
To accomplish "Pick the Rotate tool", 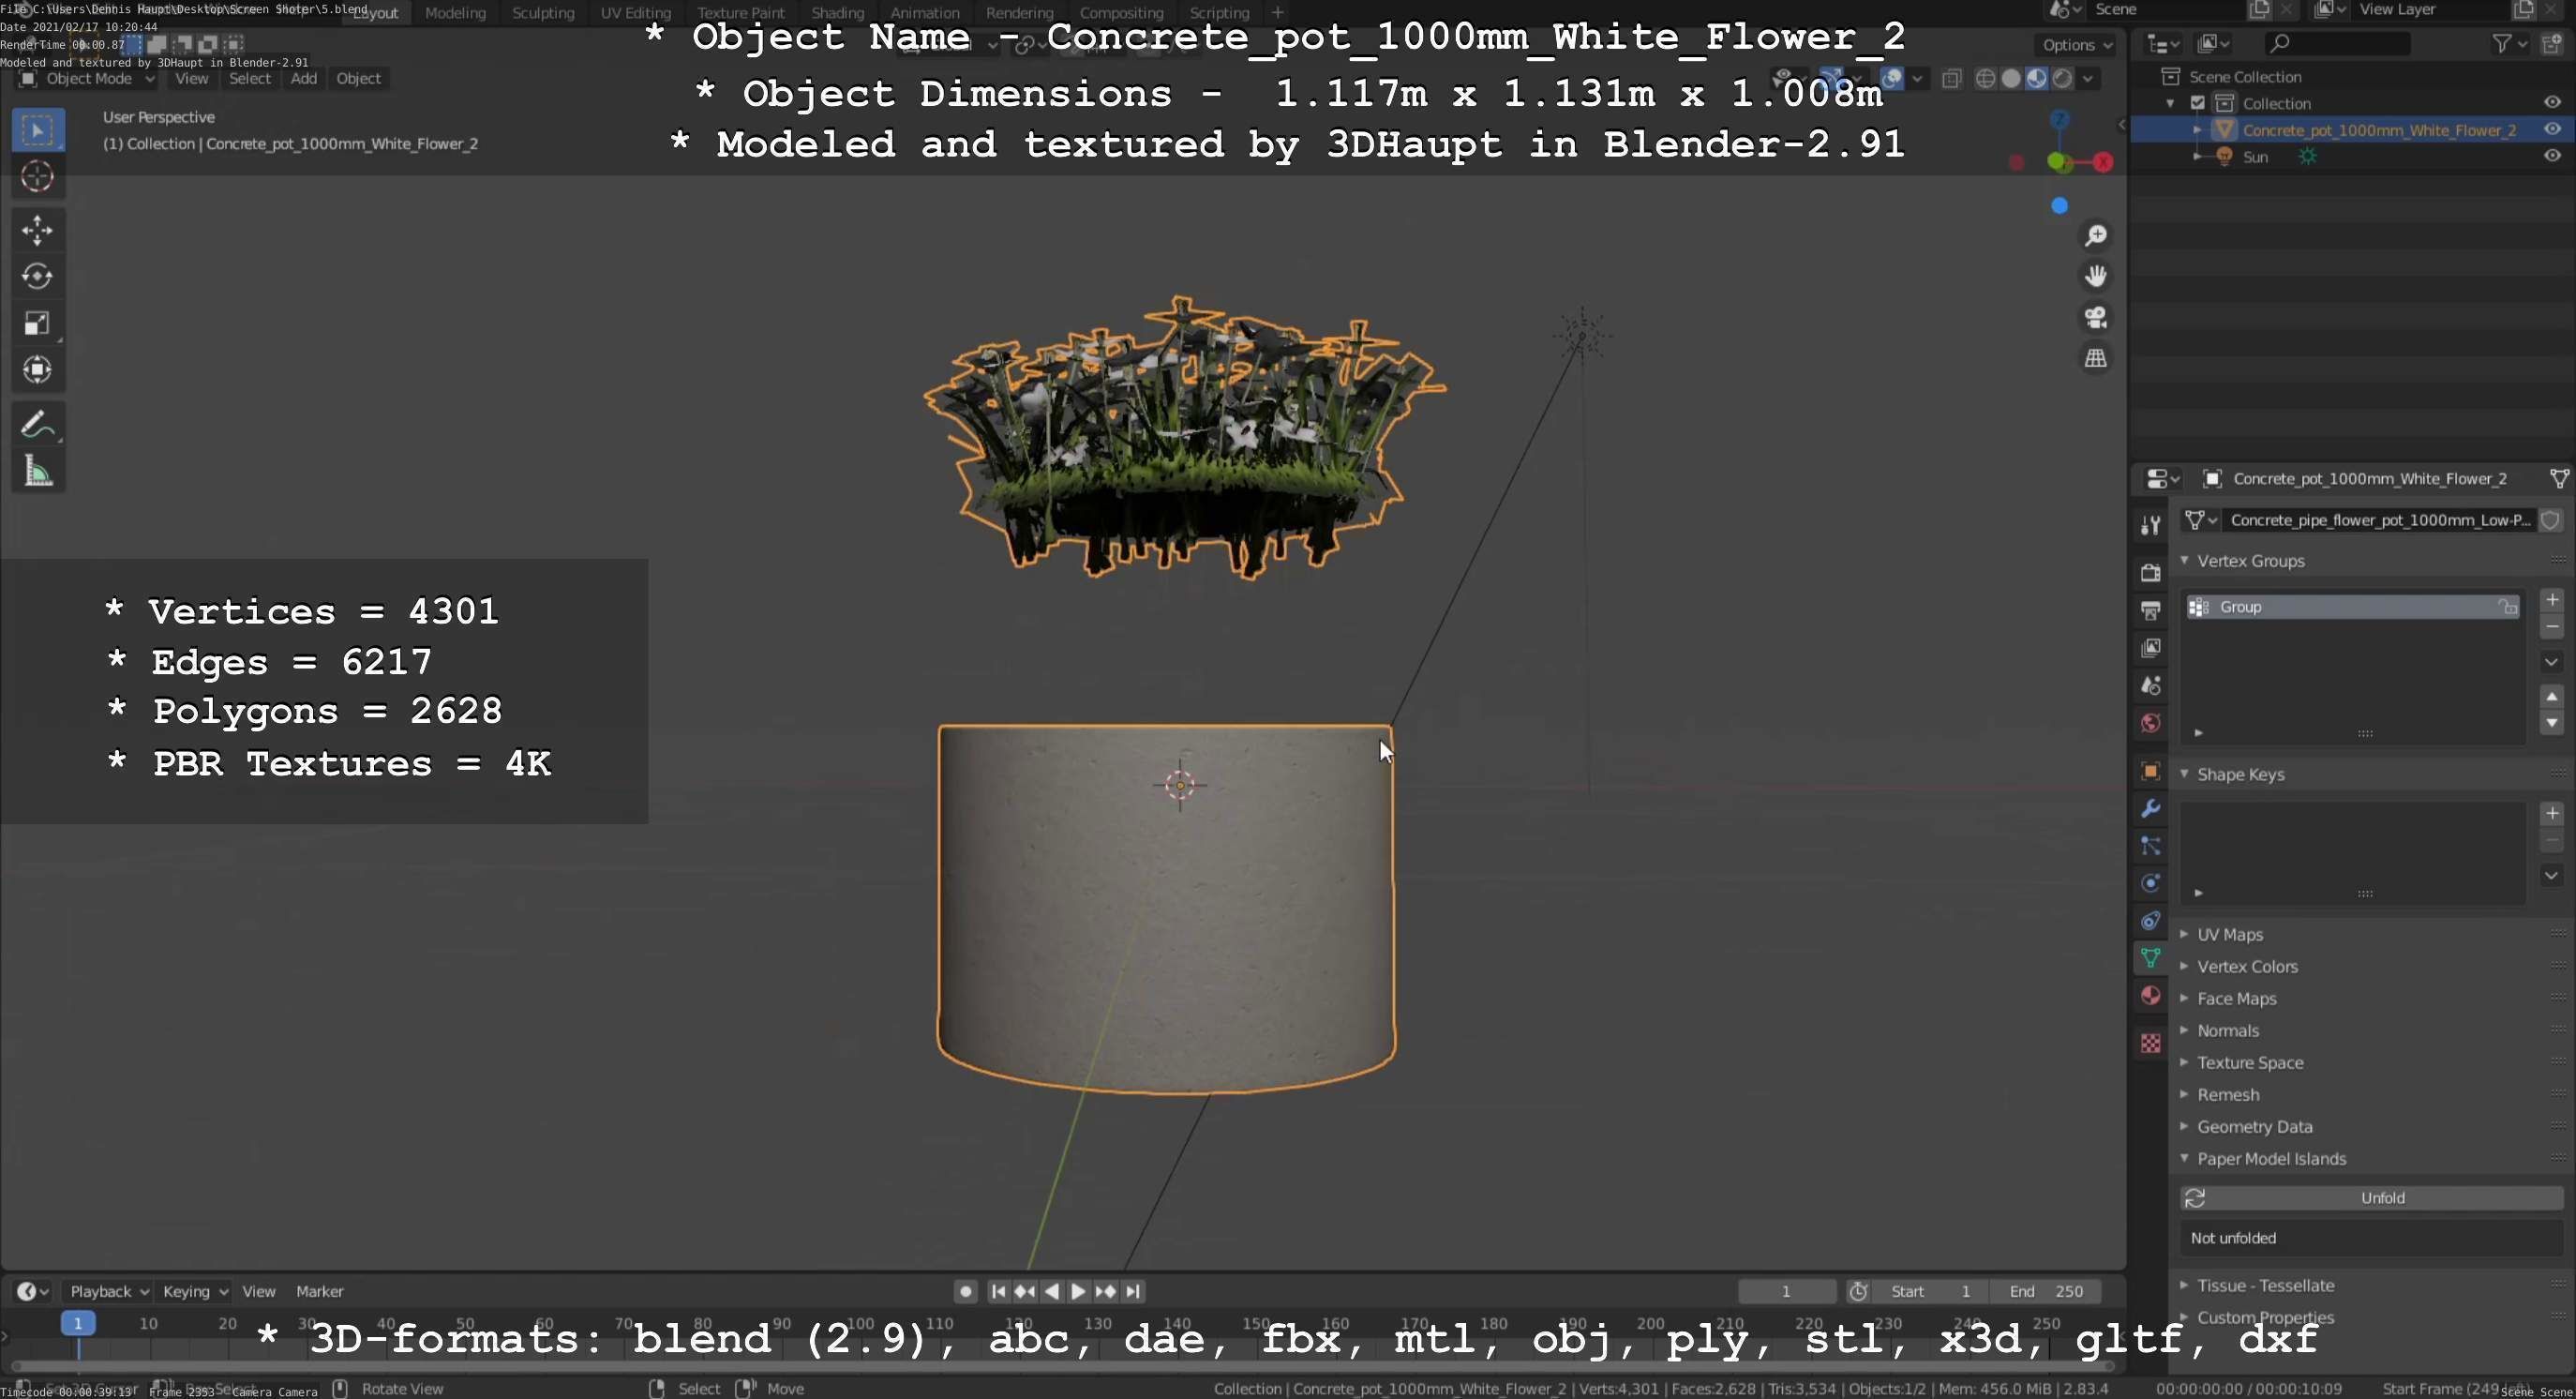I will (38, 277).
